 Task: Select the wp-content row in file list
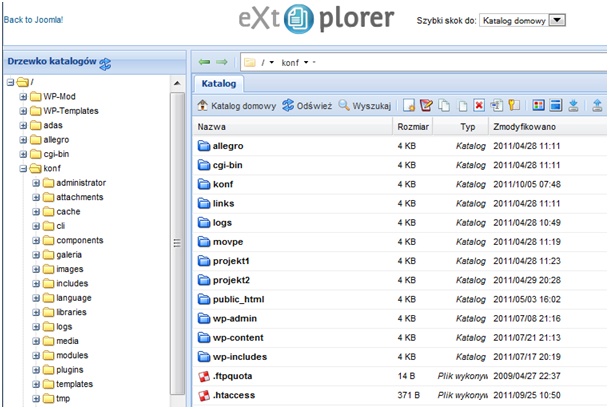point(400,338)
